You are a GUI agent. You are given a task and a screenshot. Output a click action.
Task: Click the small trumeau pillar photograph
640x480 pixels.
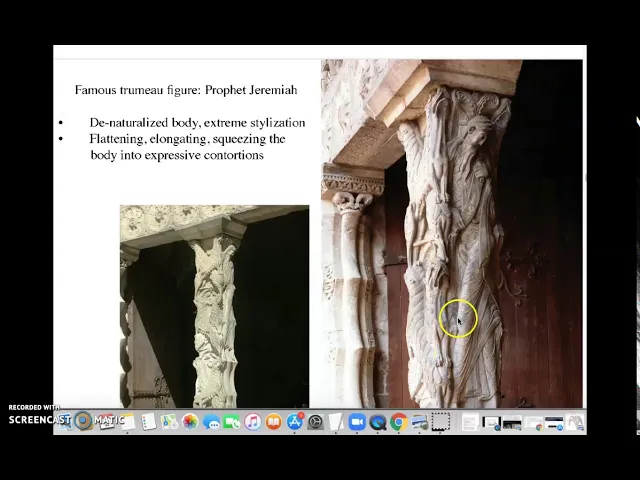214,306
